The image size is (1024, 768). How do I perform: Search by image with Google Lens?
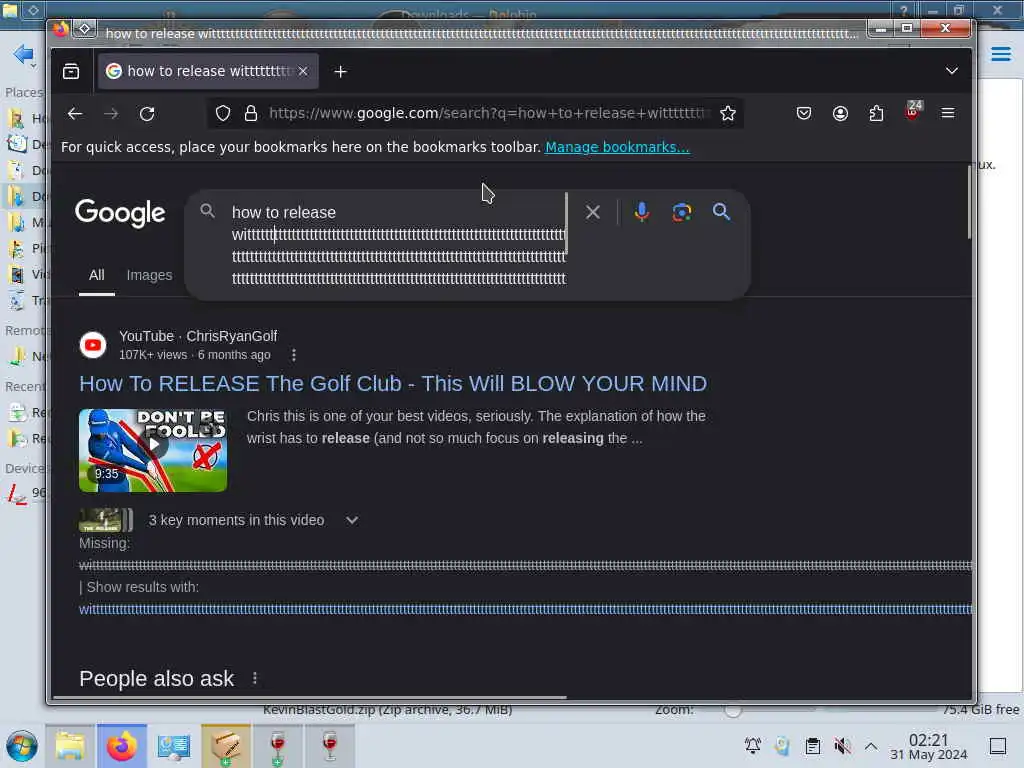[x=682, y=212]
